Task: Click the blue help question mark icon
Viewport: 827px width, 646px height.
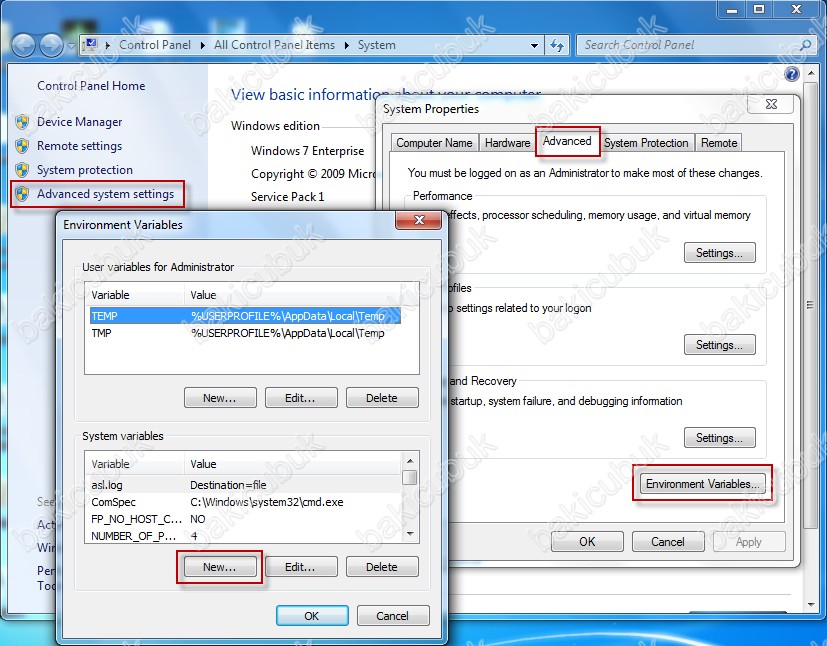Action: [x=790, y=73]
